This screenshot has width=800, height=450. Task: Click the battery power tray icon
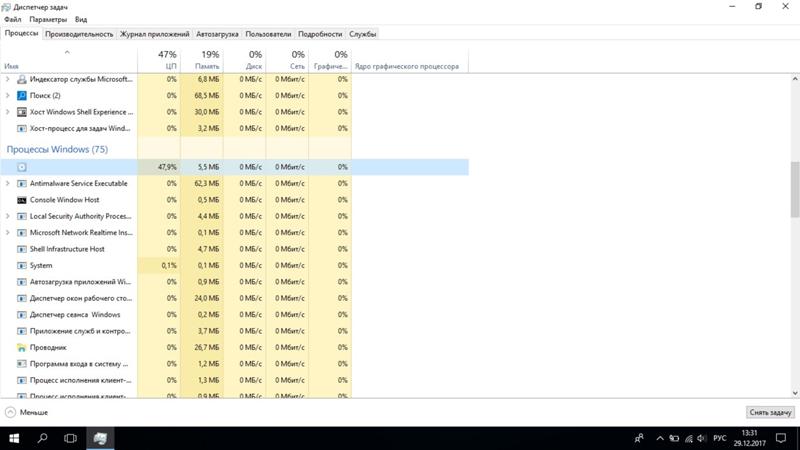674,438
